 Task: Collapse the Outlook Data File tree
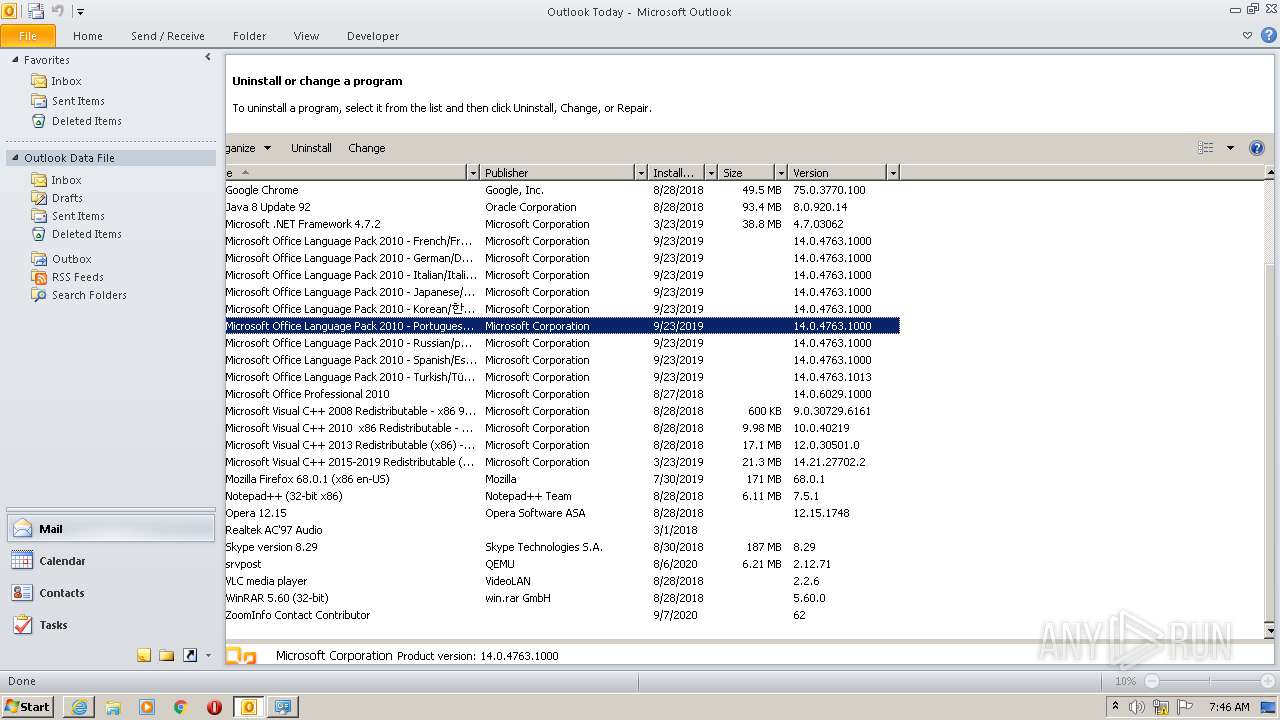15,158
